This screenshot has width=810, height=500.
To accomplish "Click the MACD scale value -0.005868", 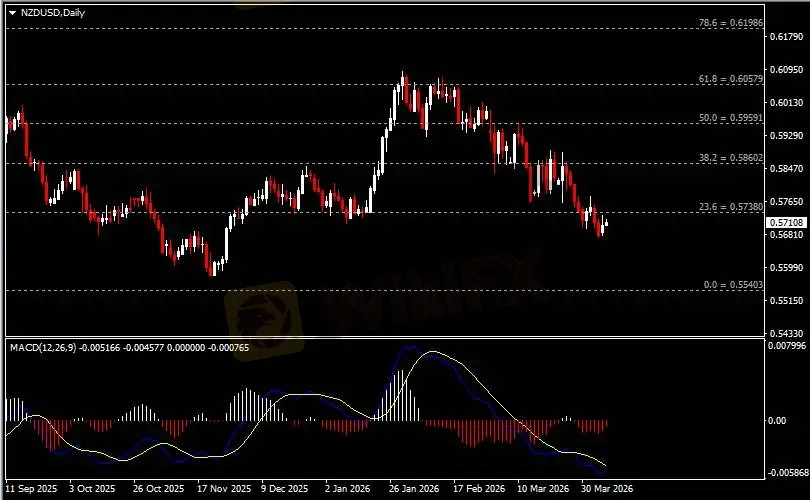I will (x=788, y=473).
